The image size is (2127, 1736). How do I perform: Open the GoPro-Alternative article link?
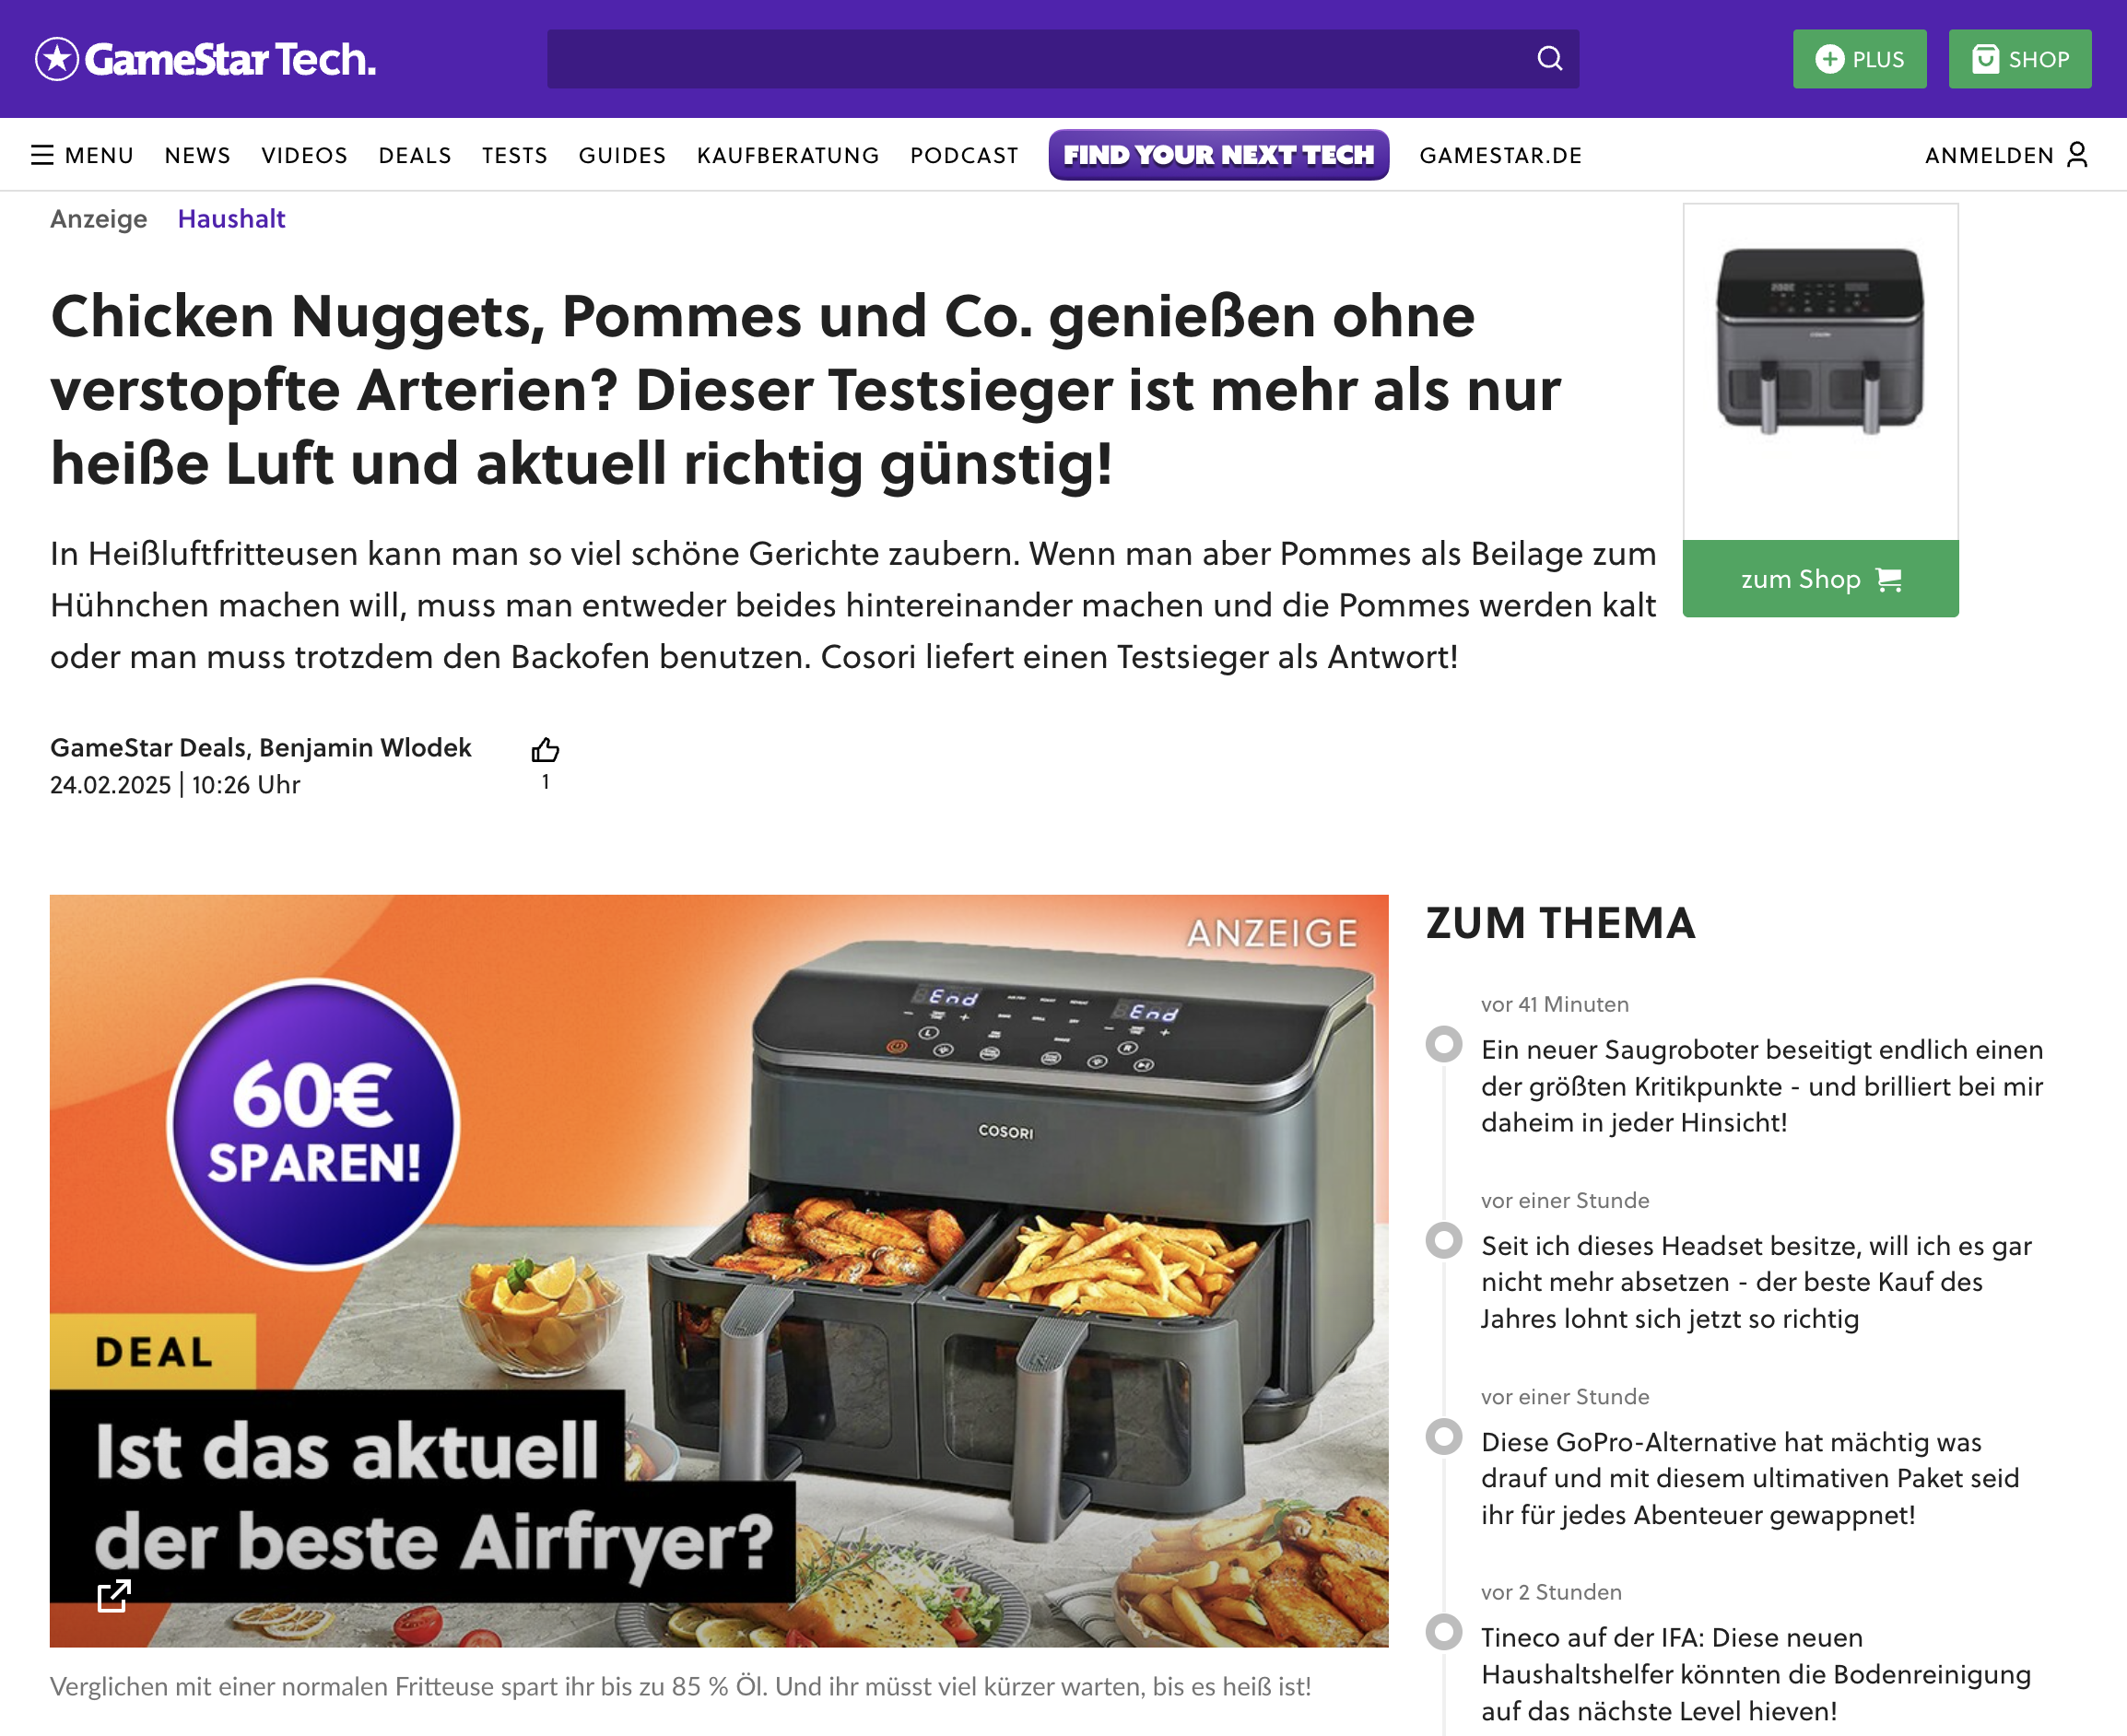coord(1750,1478)
